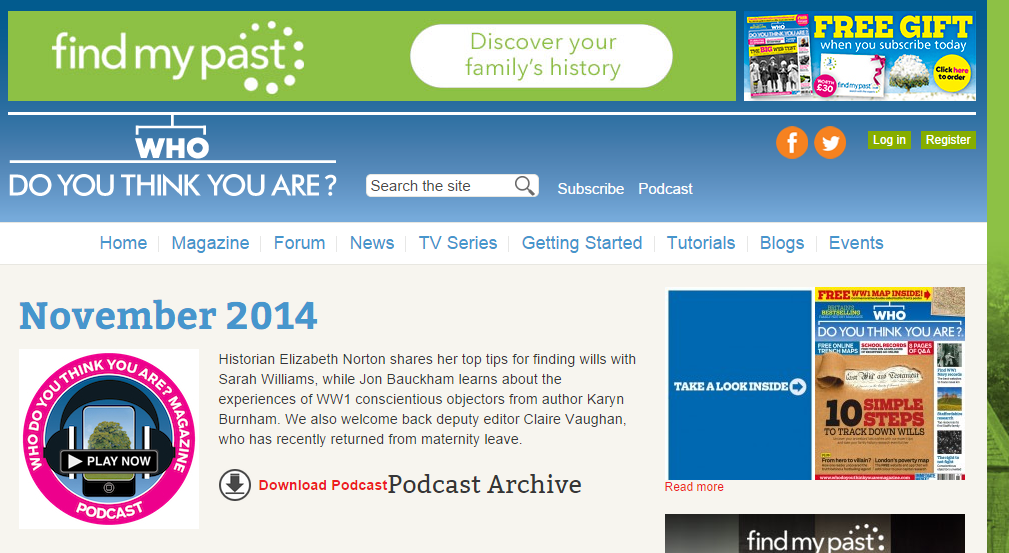
Task: Open the Forum menu item
Action: [299, 243]
